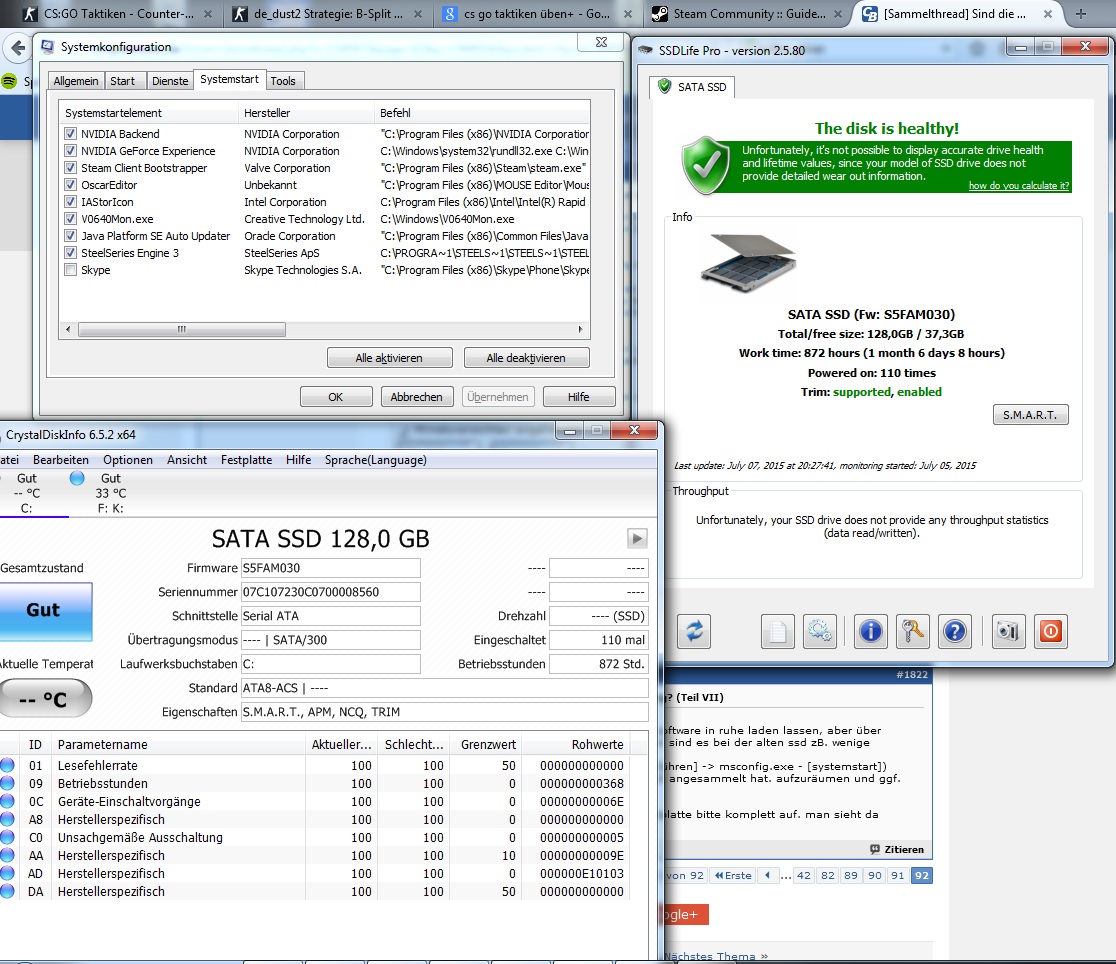Switch to the Dienste tab
This screenshot has height=964, width=1116.
(170, 80)
